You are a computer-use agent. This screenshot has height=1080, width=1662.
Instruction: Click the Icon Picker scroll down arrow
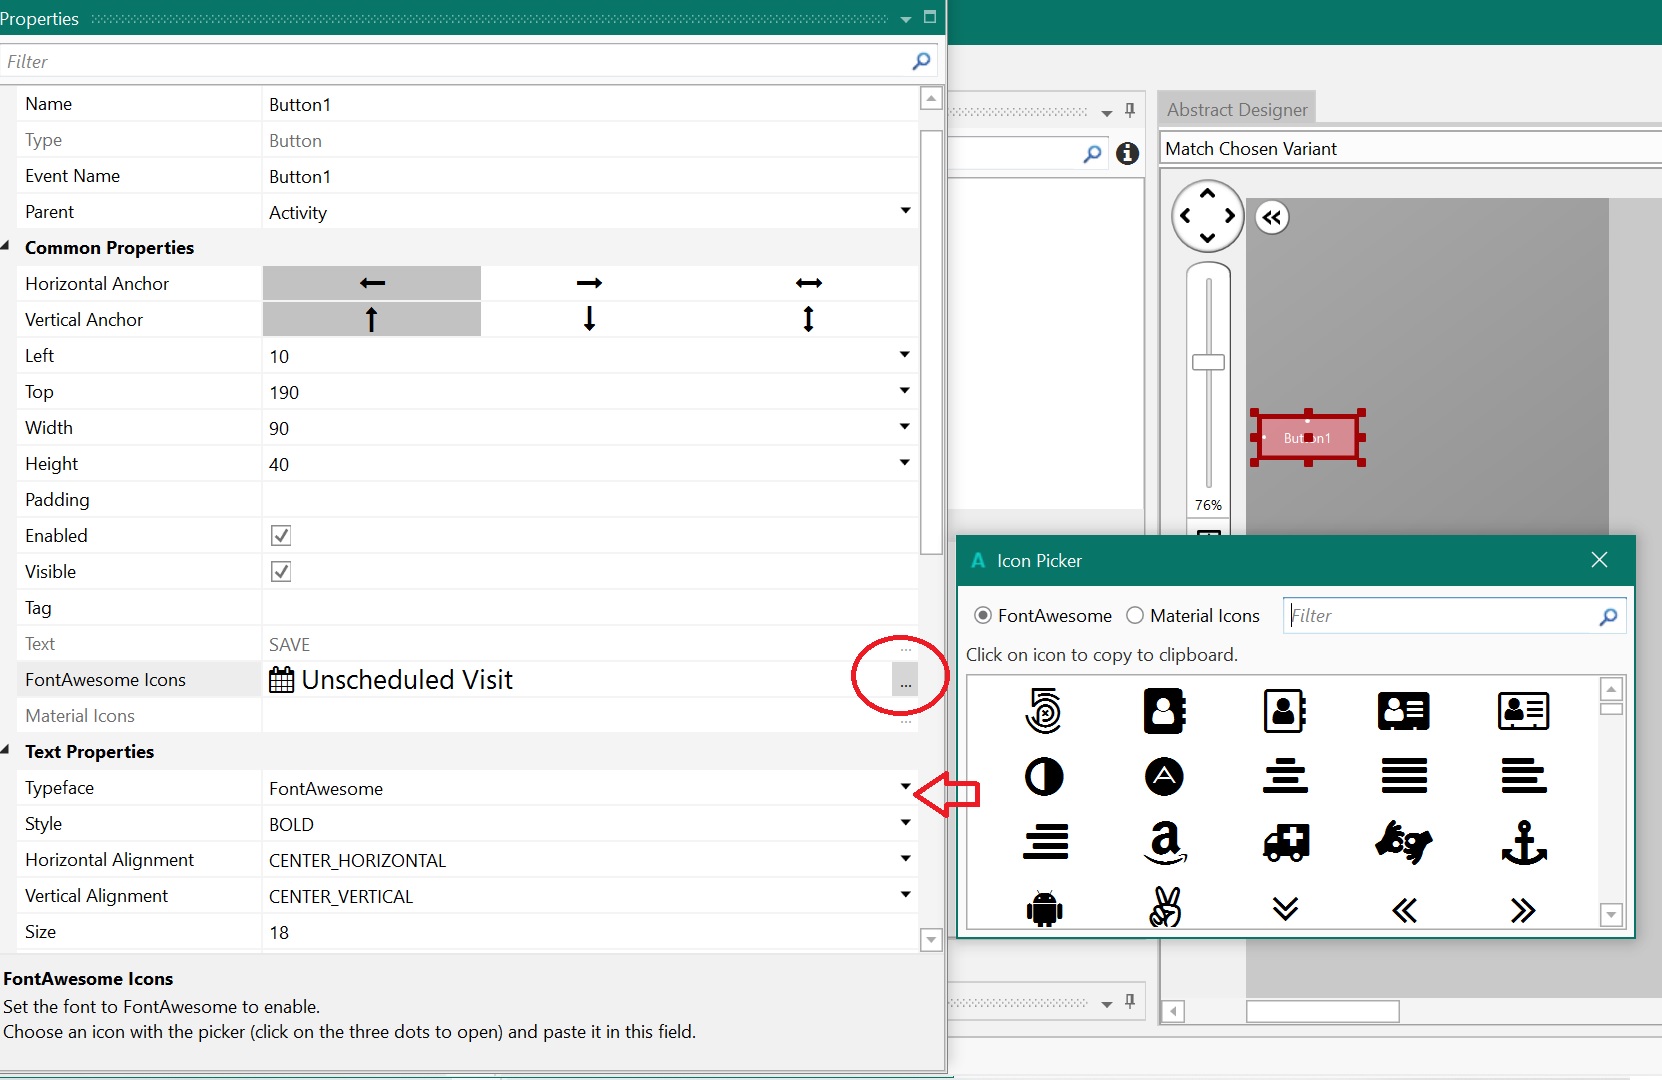(x=1611, y=914)
